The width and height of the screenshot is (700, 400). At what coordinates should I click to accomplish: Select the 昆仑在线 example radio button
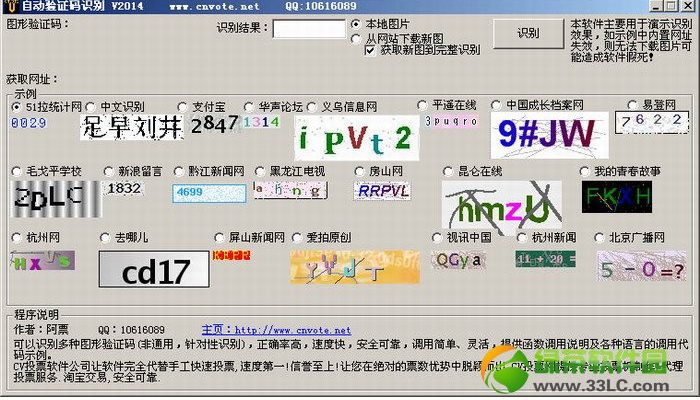click(448, 172)
